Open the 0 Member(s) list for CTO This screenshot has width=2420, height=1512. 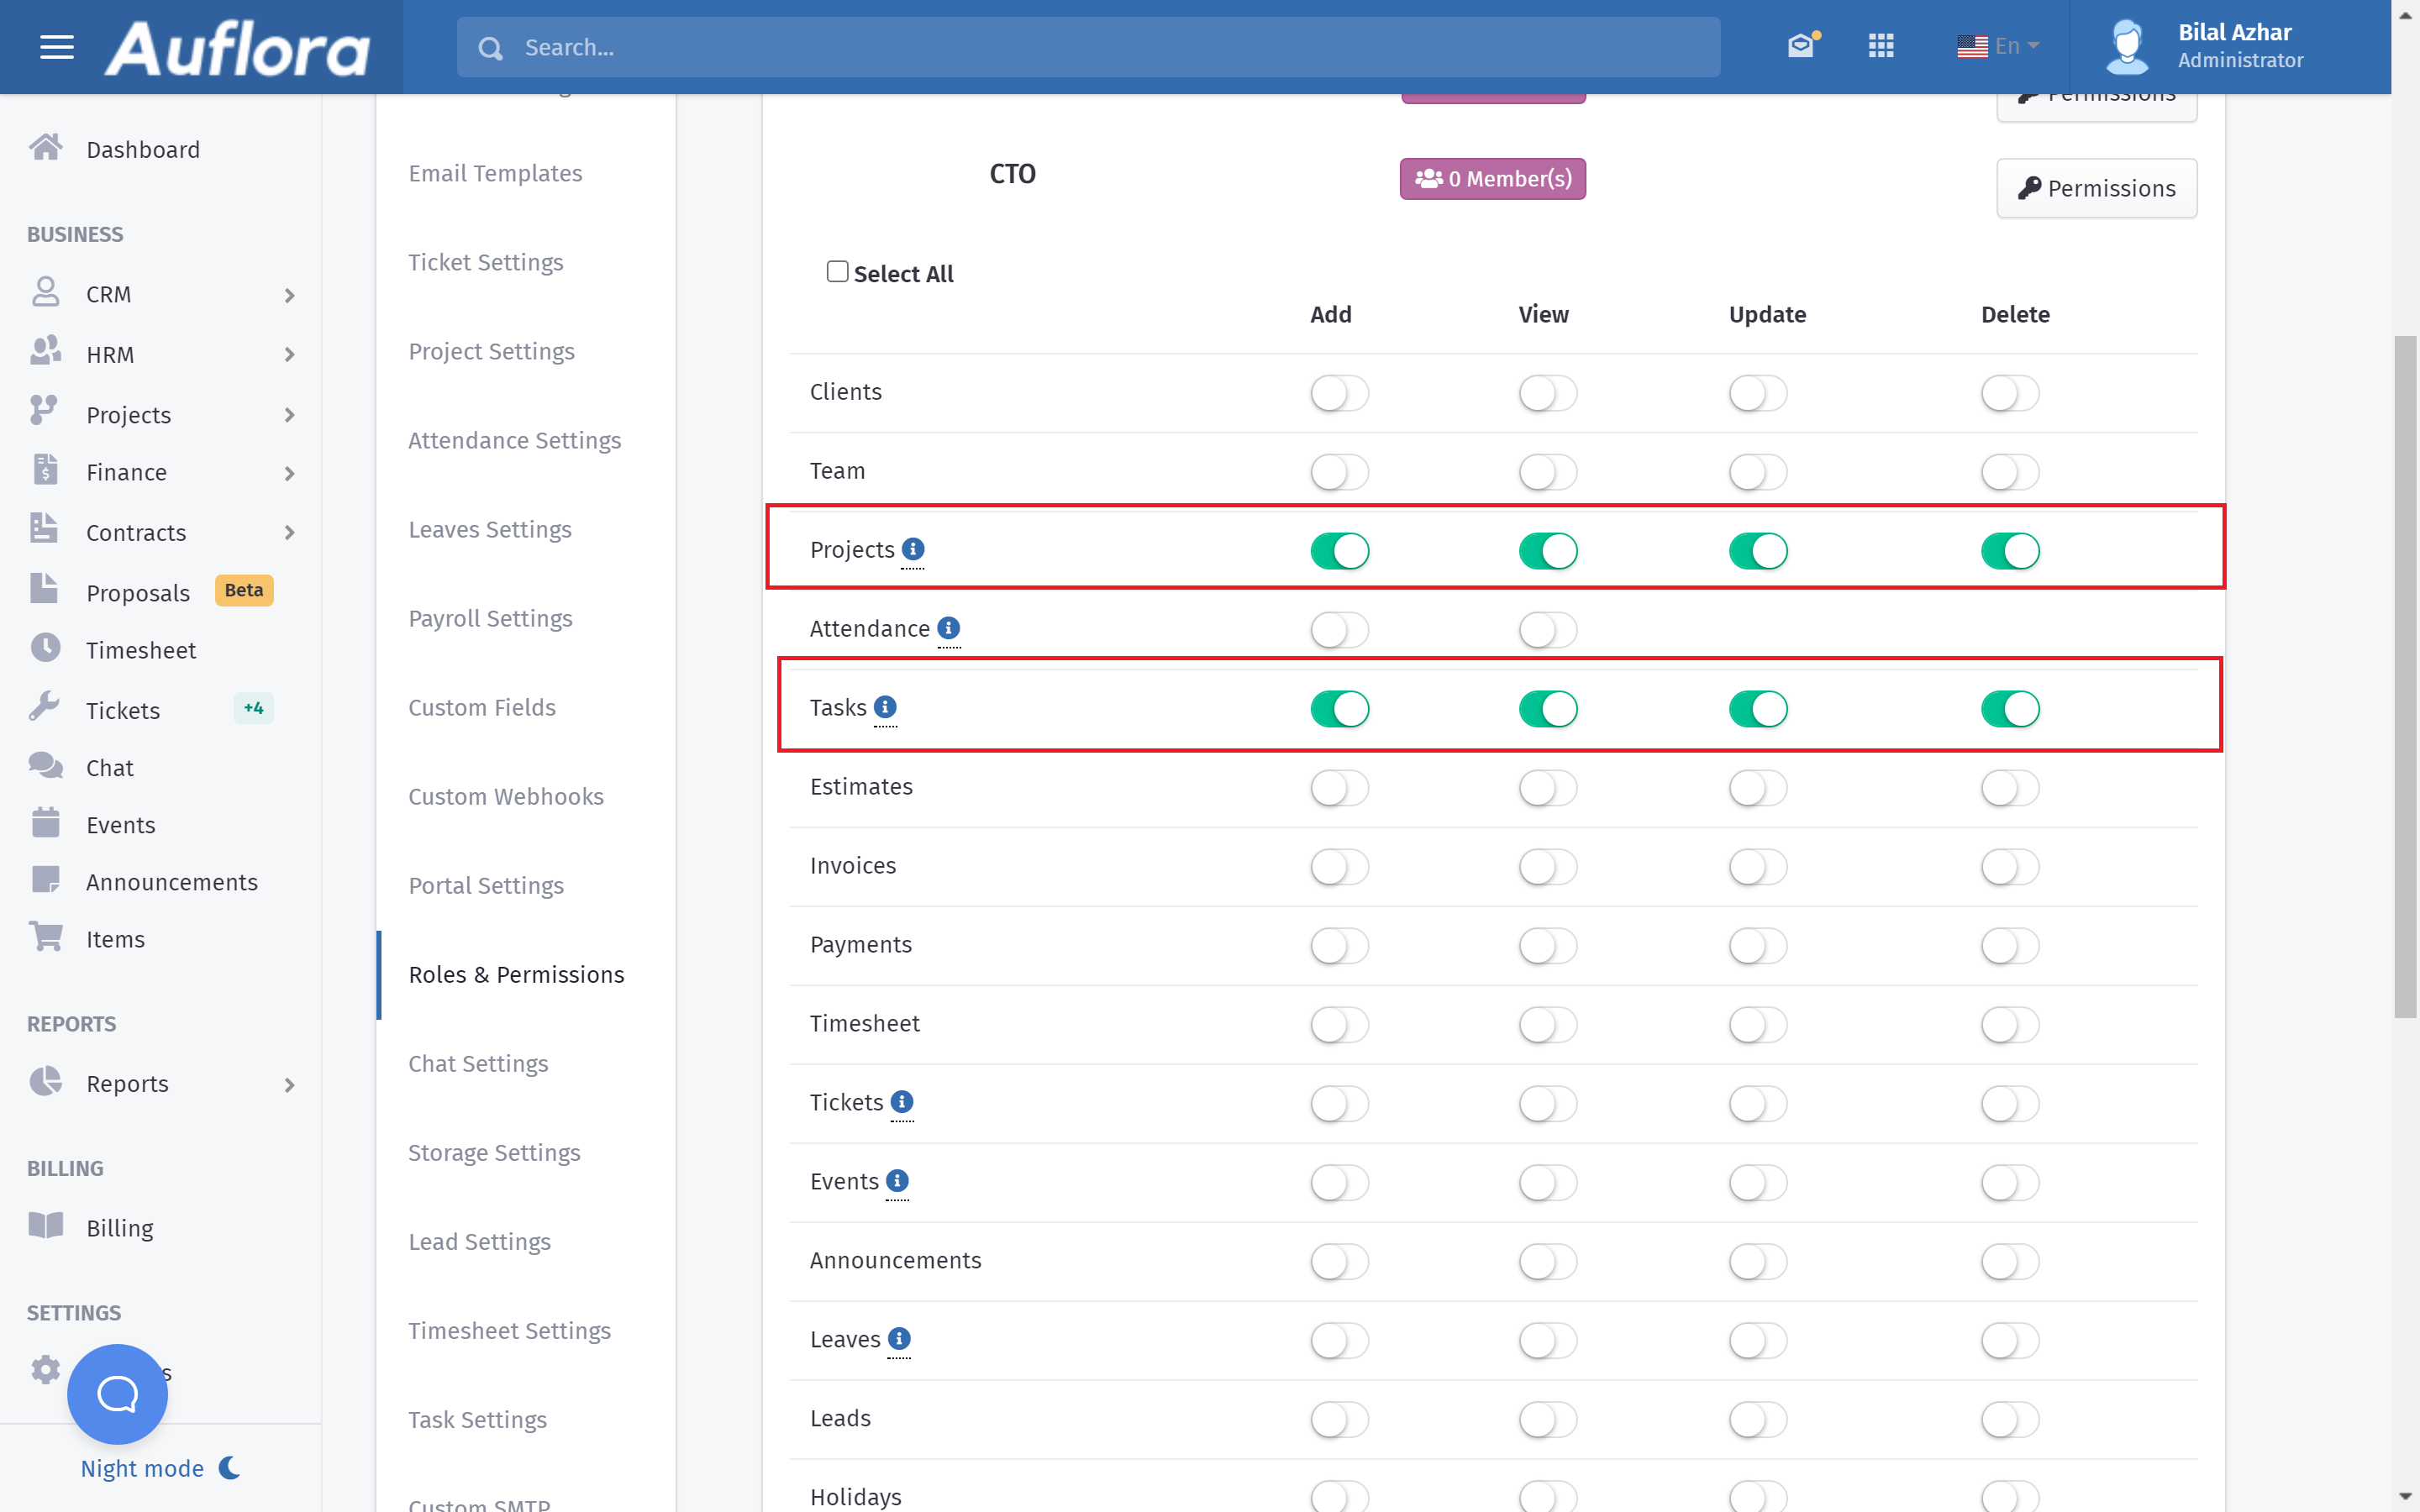(1491, 178)
